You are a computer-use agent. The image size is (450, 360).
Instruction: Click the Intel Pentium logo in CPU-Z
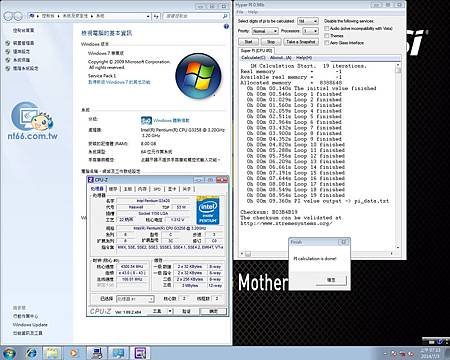(x=208, y=210)
